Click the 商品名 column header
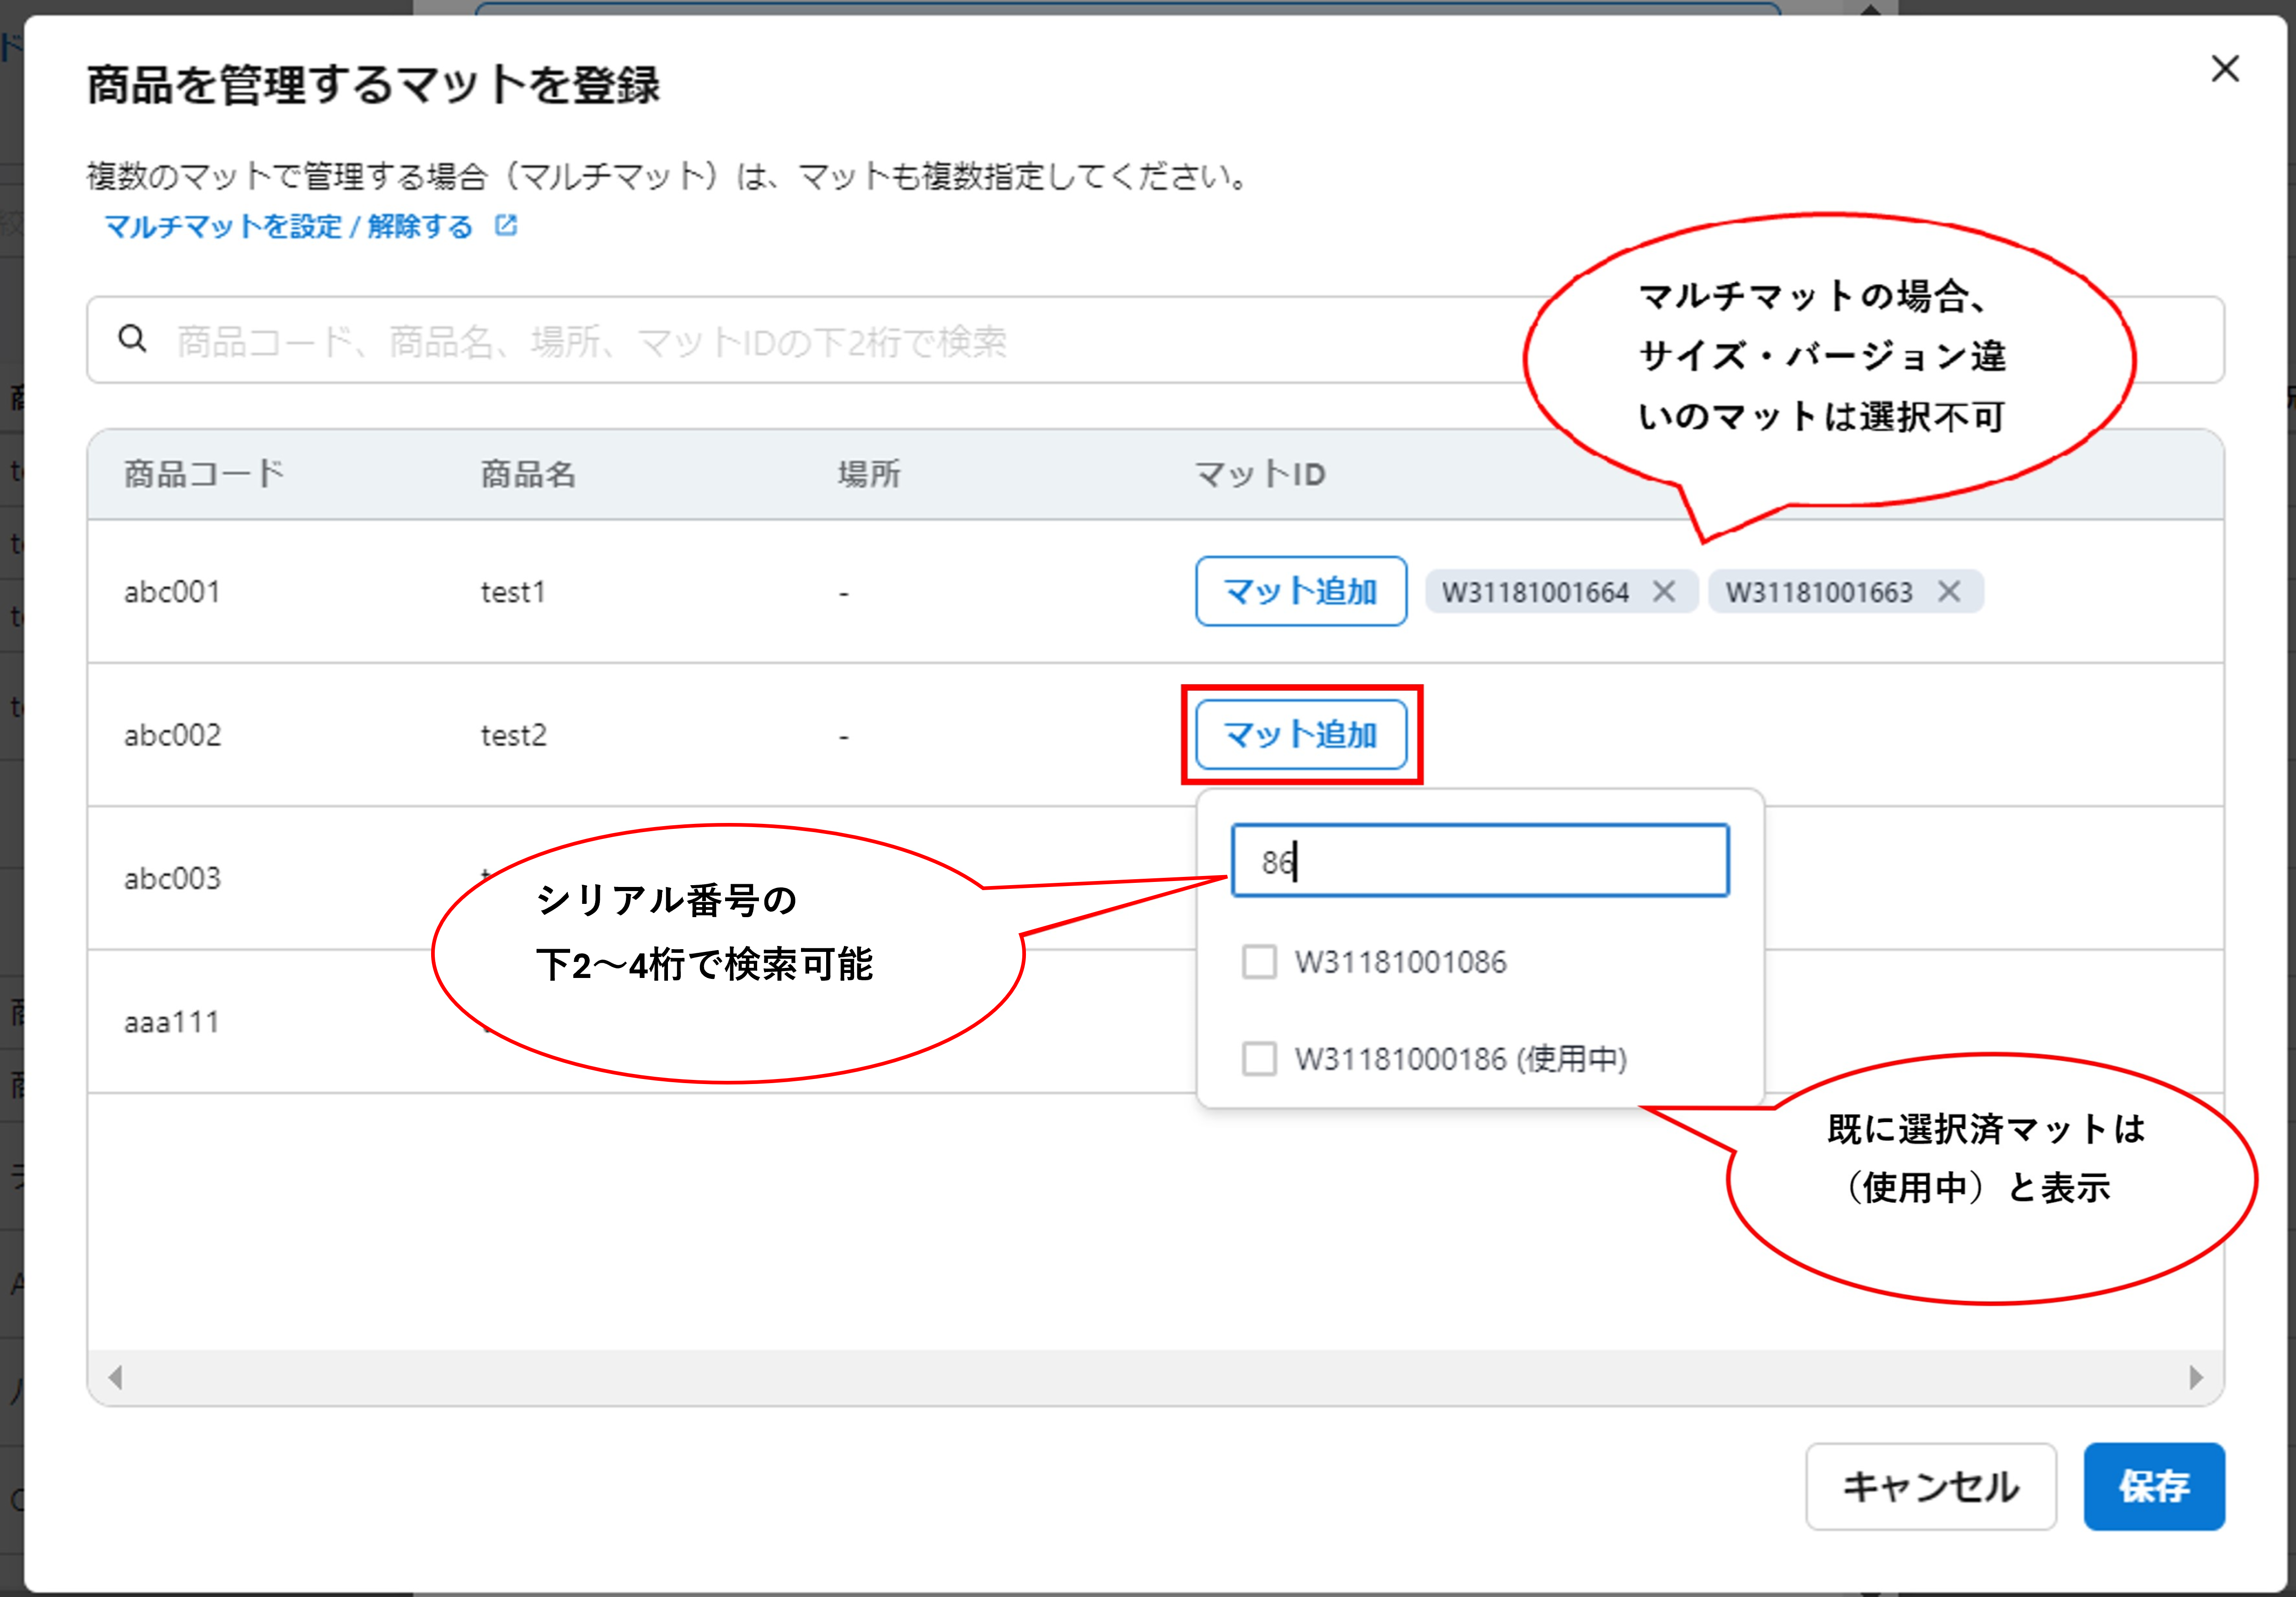The image size is (2296, 1597). coord(529,474)
